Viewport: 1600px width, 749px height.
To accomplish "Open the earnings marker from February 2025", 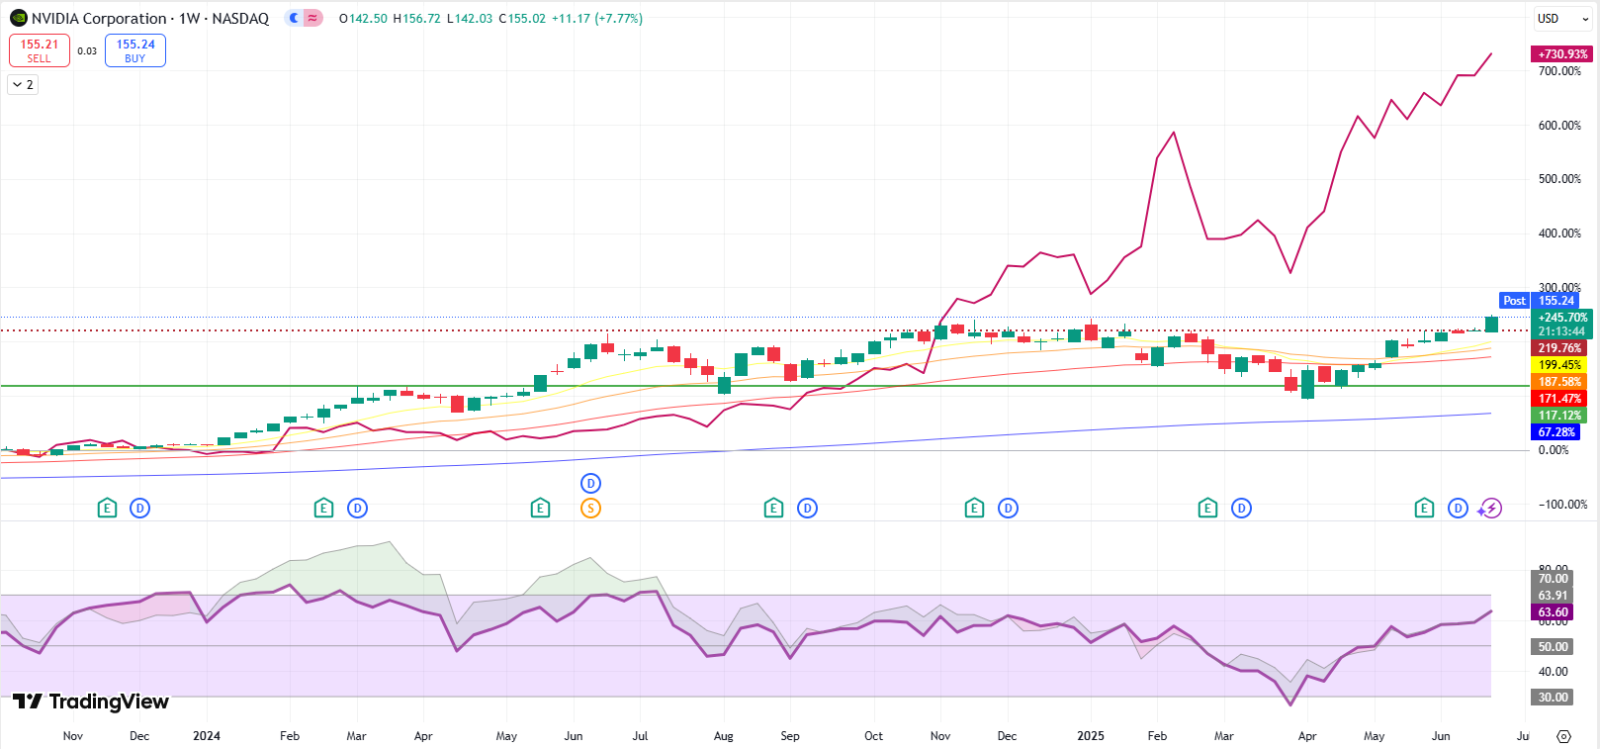I will [1208, 508].
